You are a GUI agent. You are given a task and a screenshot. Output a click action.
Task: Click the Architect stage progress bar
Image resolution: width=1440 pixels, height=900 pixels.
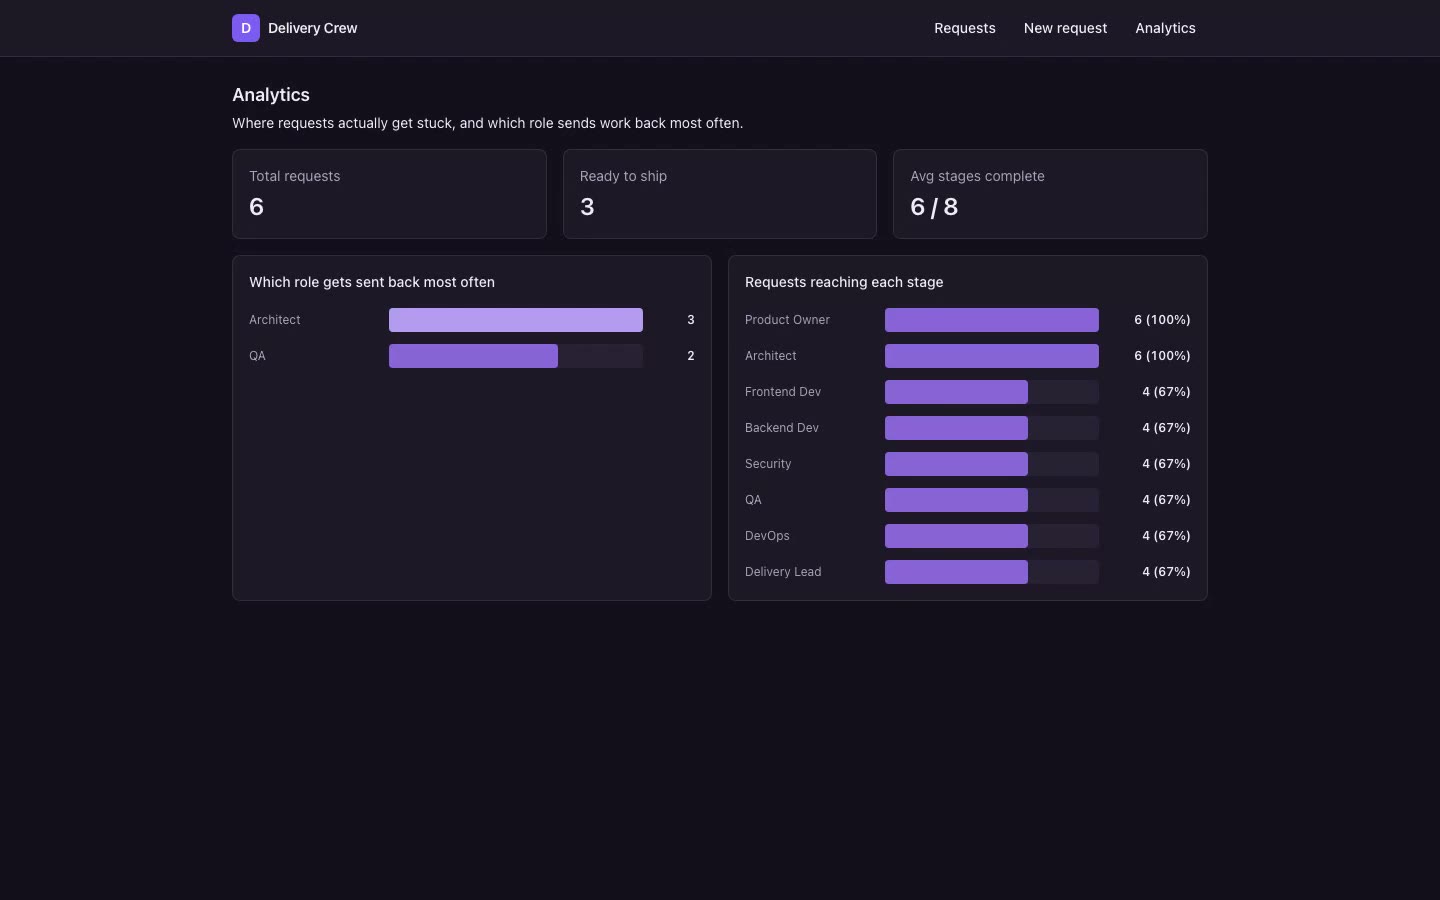pyautogui.click(x=992, y=356)
